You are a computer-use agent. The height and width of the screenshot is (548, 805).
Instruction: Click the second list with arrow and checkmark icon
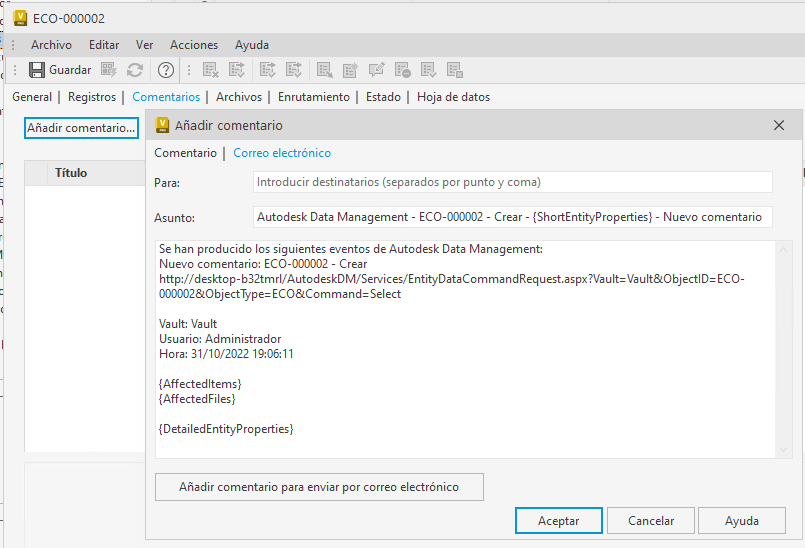[267, 70]
